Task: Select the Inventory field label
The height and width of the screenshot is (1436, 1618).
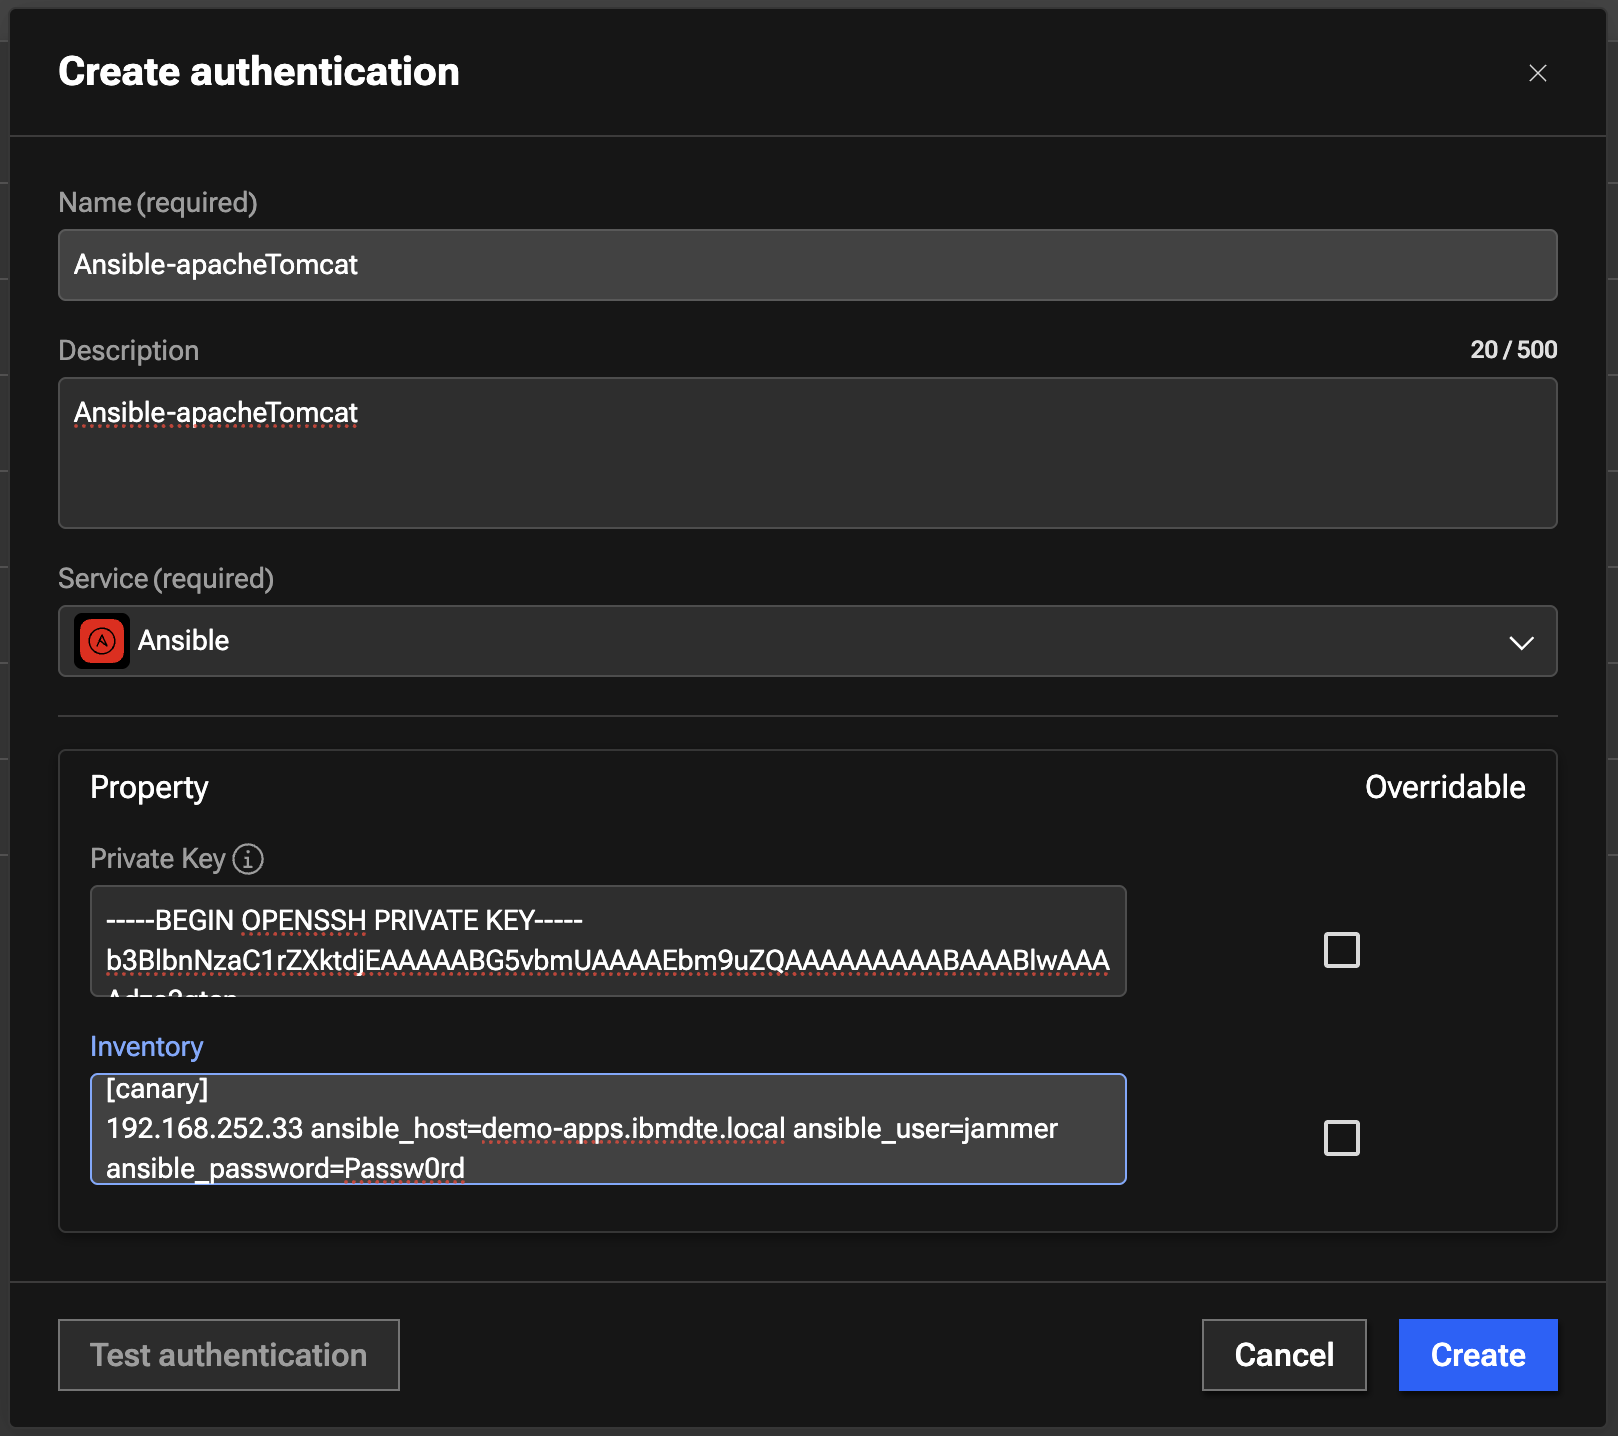Action: click(x=147, y=1047)
